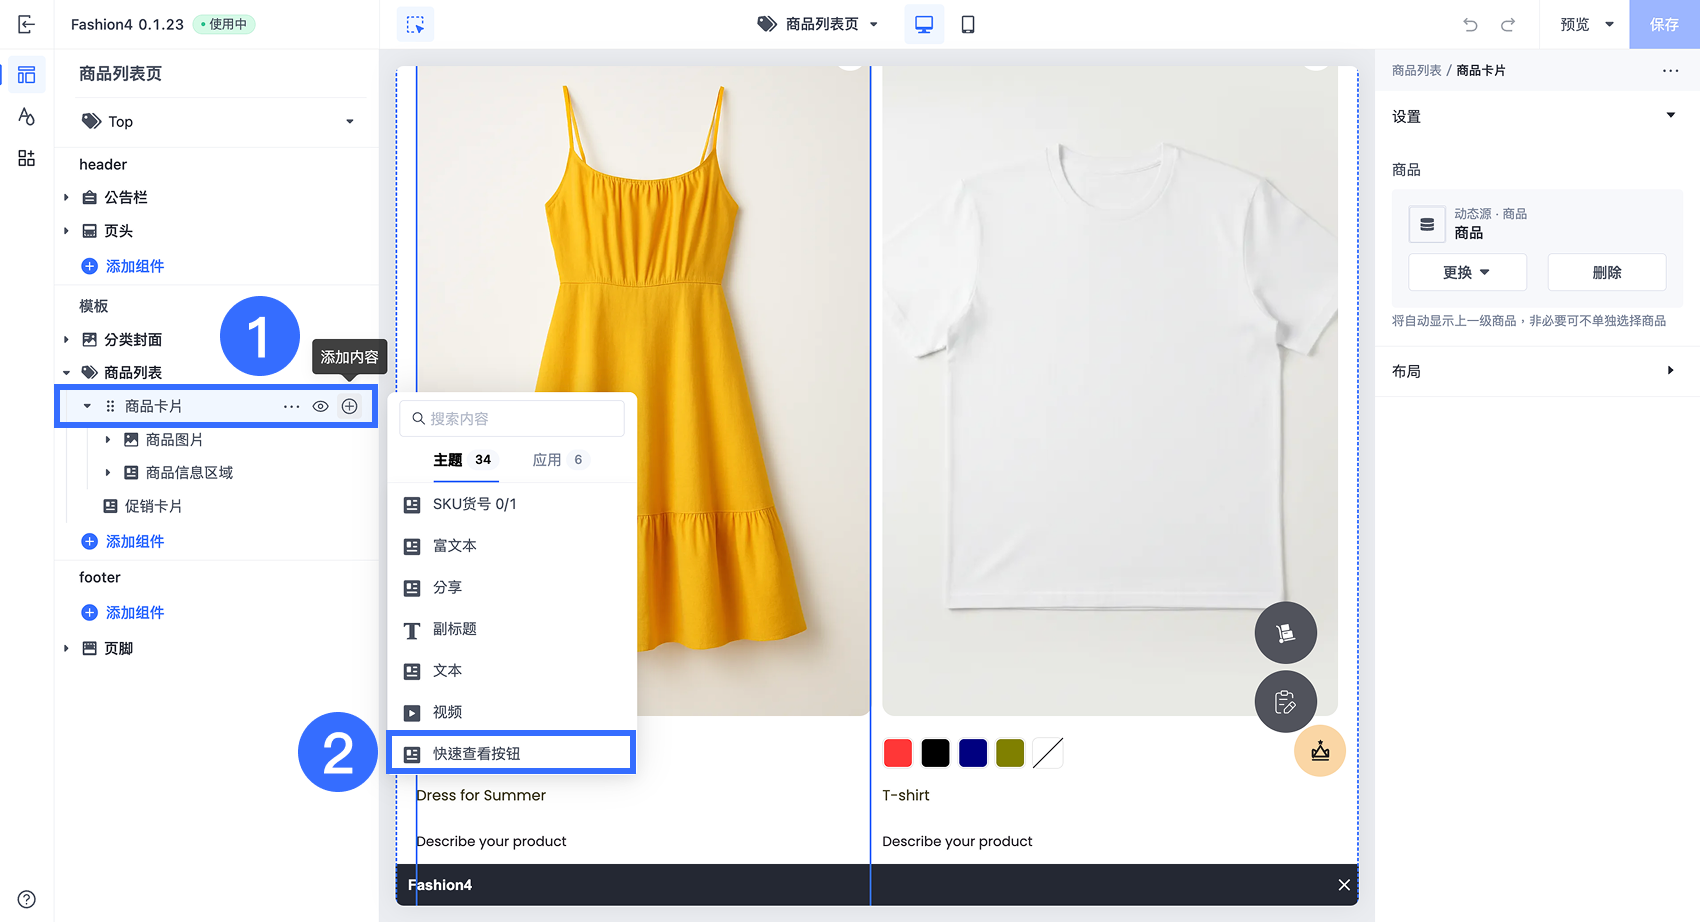Viewport: 1700px width, 922px height.
Task: Activate the element selection inspector toggle
Action: [415, 24]
